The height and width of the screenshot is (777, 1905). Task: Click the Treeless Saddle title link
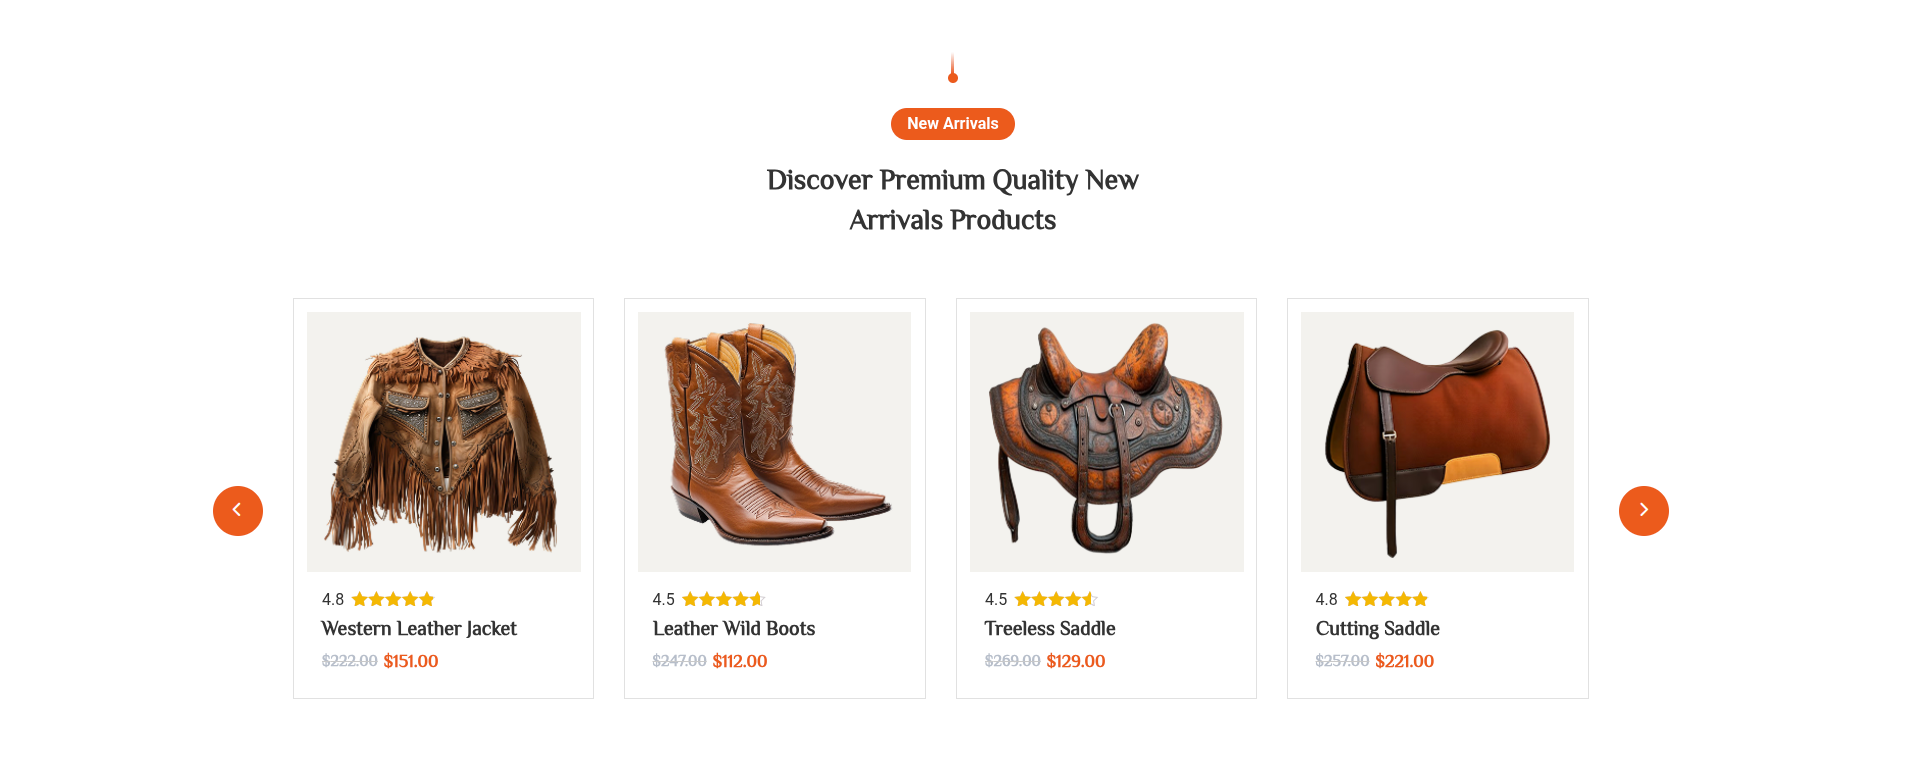coord(1050,629)
